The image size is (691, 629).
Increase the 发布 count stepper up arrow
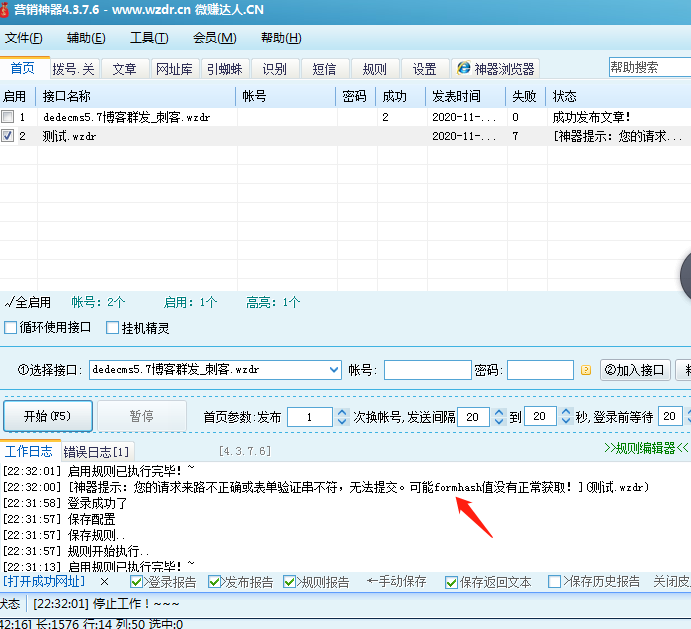[x=342, y=412]
